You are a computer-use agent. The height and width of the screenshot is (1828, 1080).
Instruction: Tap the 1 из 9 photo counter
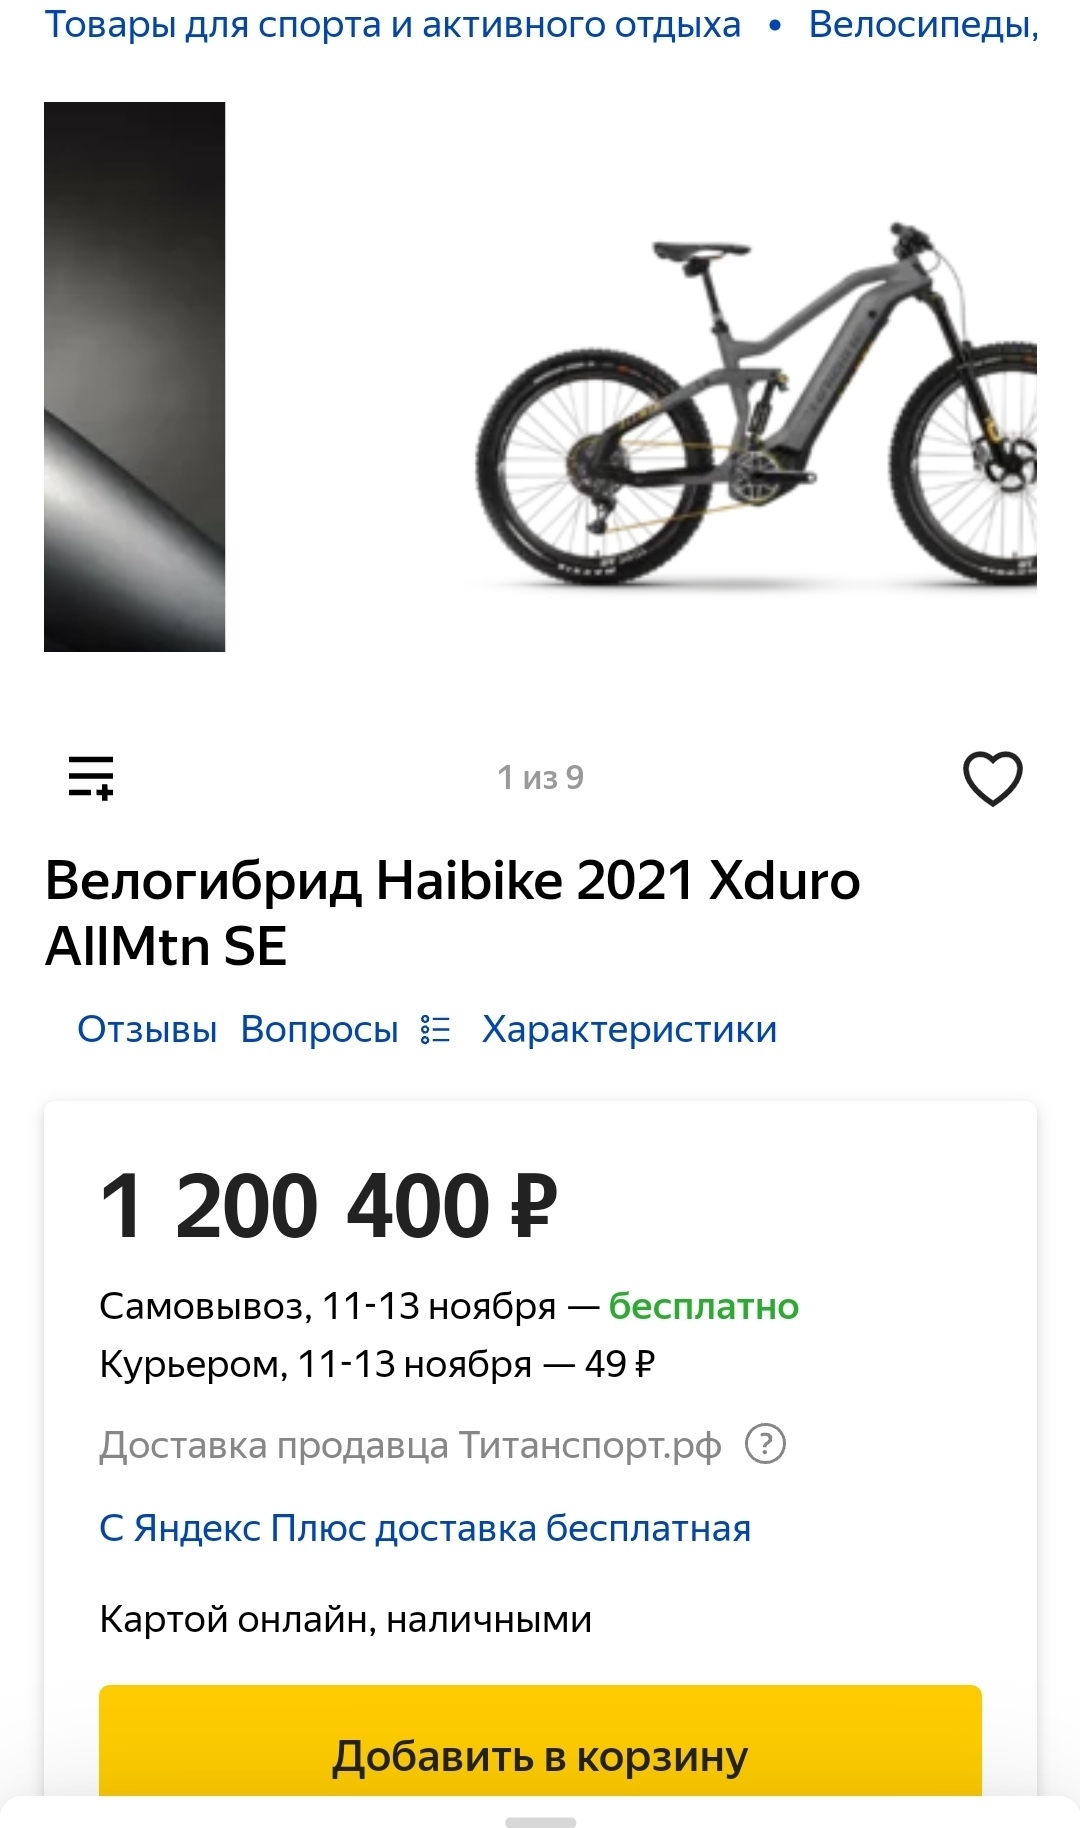[x=540, y=777]
